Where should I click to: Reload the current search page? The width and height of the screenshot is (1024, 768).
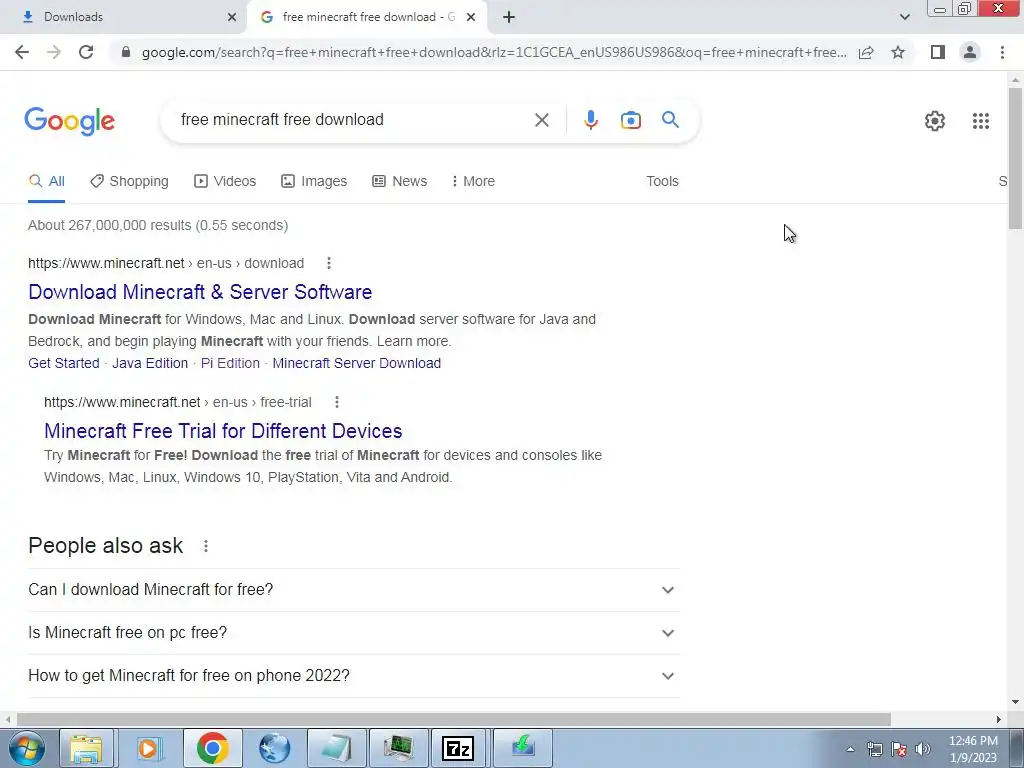click(86, 52)
